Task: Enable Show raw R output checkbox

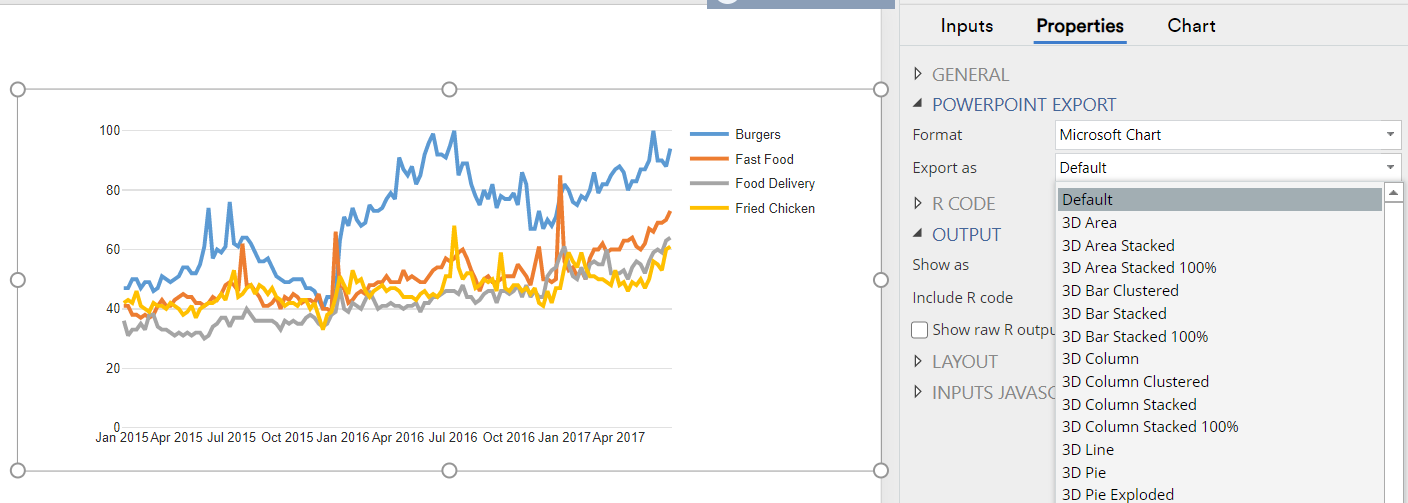Action: pos(920,330)
